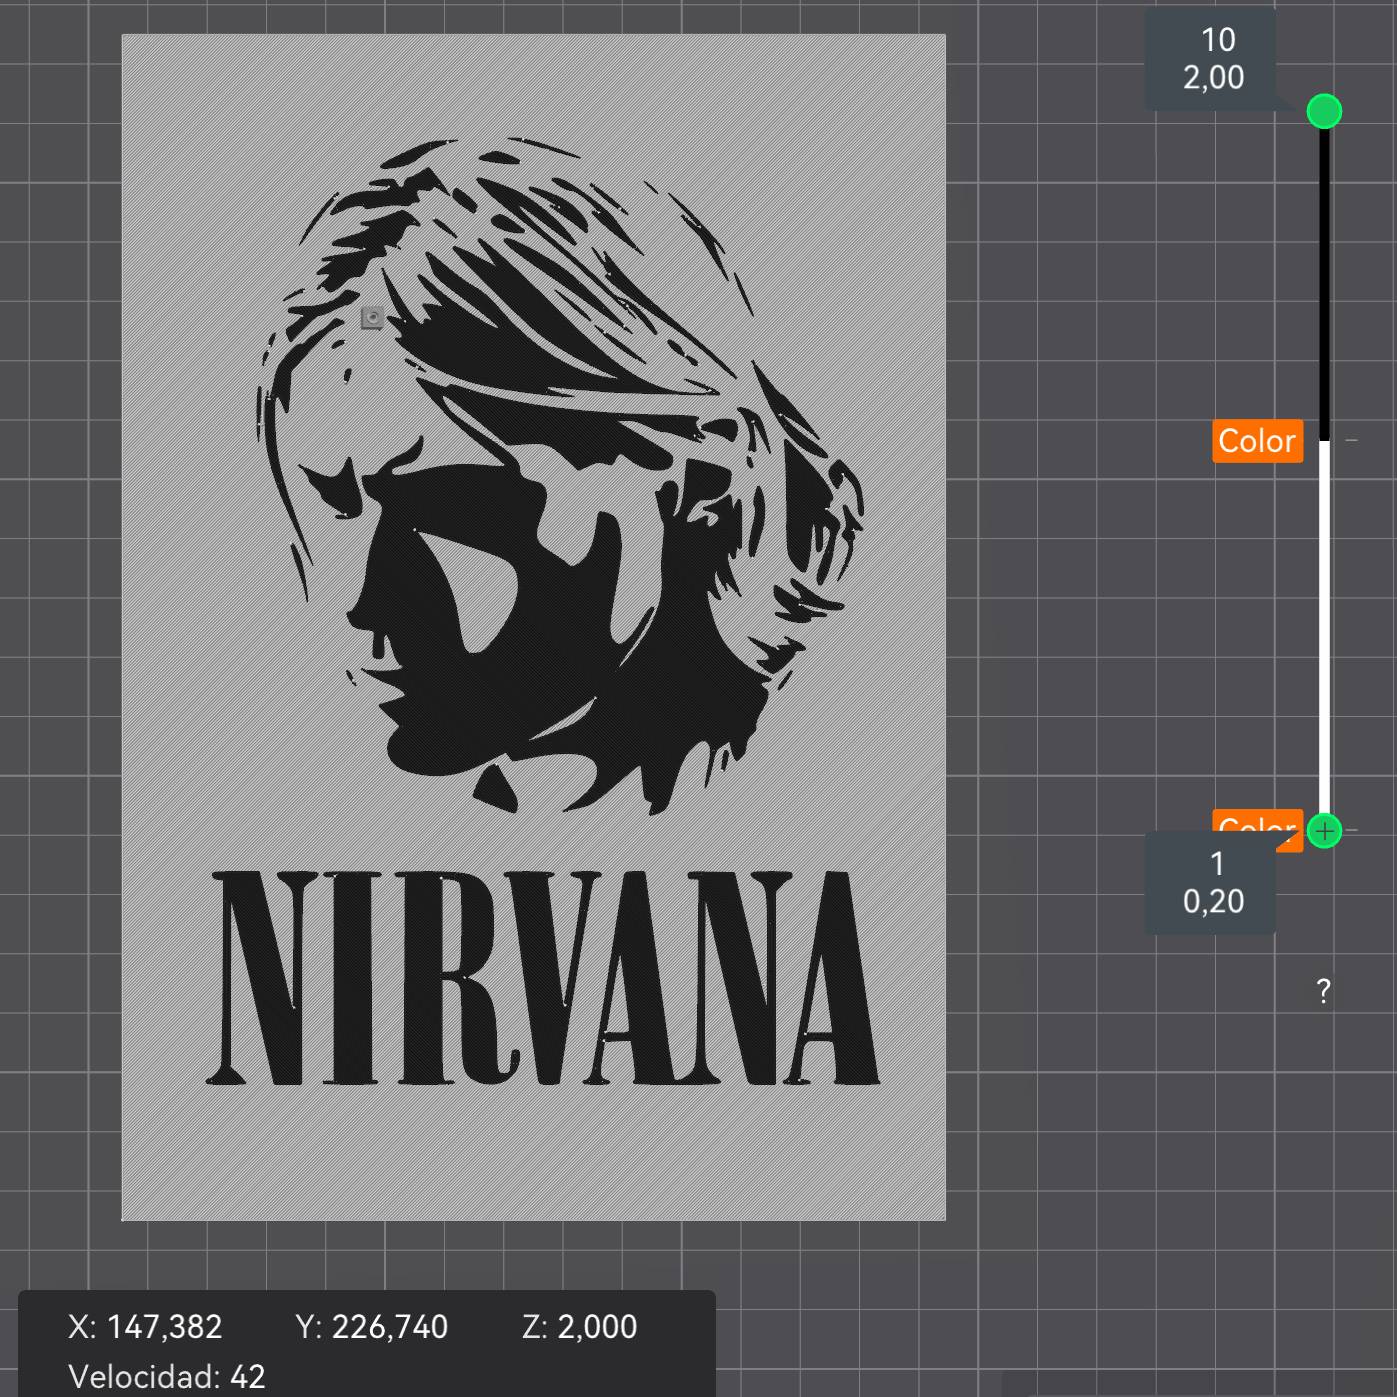The height and width of the screenshot is (1397, 1397).
Task: Click the bottom layer label "1 0,20"
Action: point(1211,883)
